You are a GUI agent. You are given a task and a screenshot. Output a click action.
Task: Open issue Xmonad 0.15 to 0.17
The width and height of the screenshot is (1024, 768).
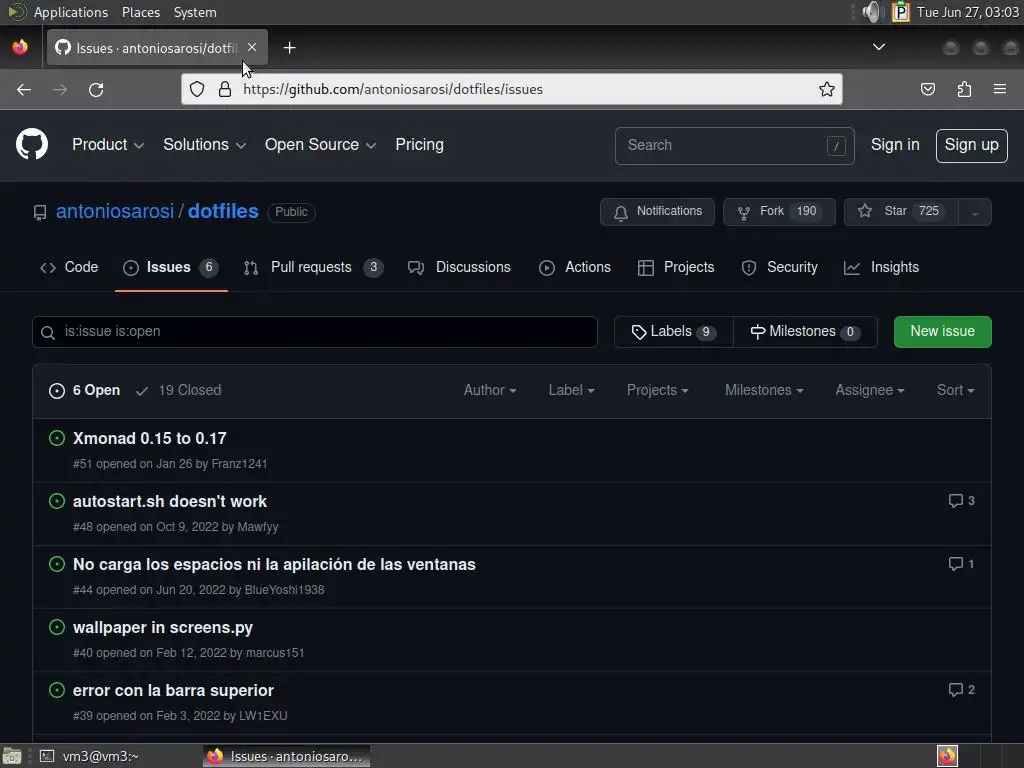tap(150, 438)
